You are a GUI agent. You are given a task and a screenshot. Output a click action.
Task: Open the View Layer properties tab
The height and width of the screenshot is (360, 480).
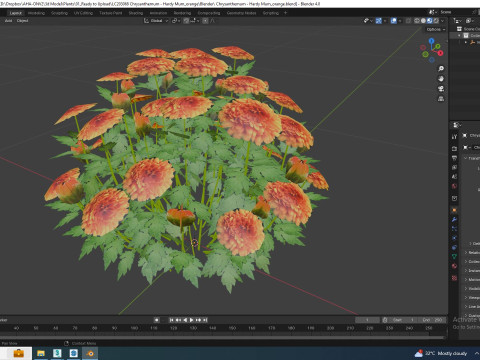point(454,167)
